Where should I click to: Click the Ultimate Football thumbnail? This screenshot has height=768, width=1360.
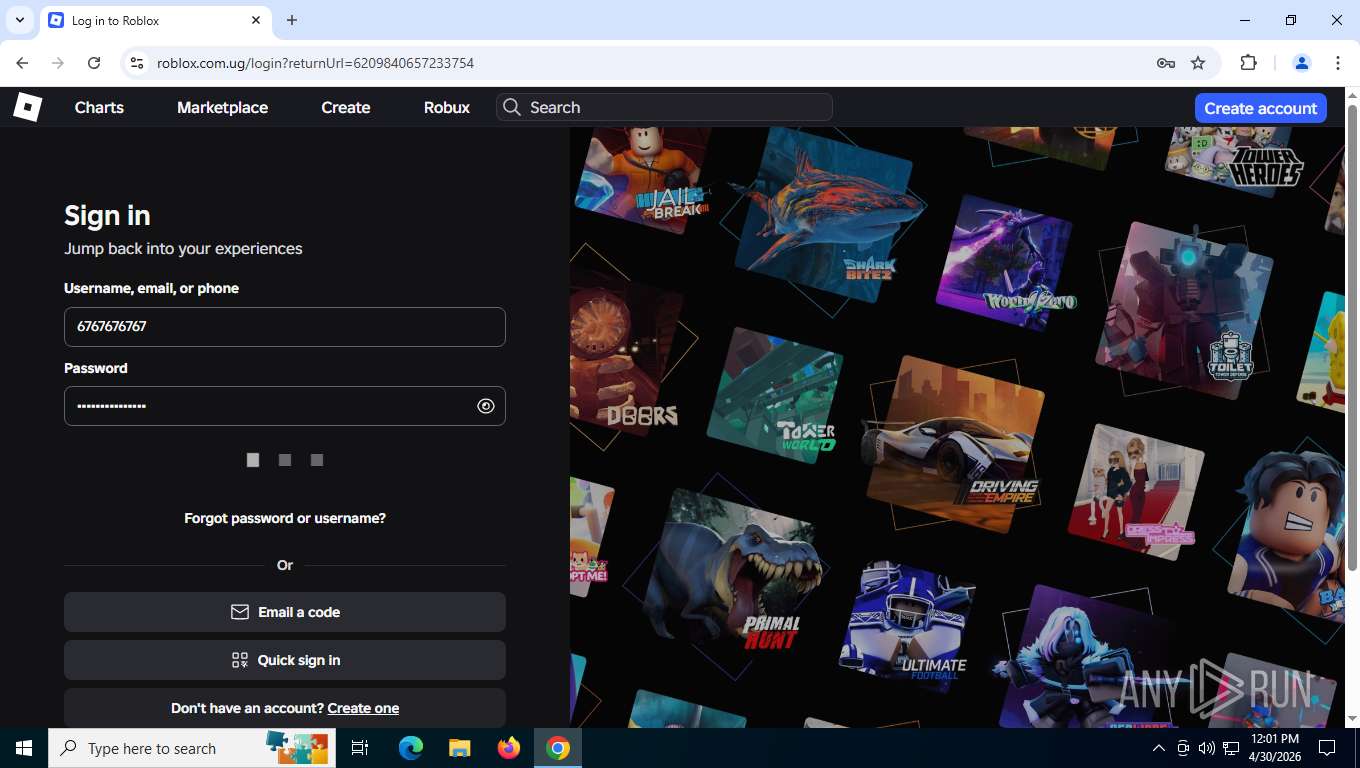pos(907,625)
